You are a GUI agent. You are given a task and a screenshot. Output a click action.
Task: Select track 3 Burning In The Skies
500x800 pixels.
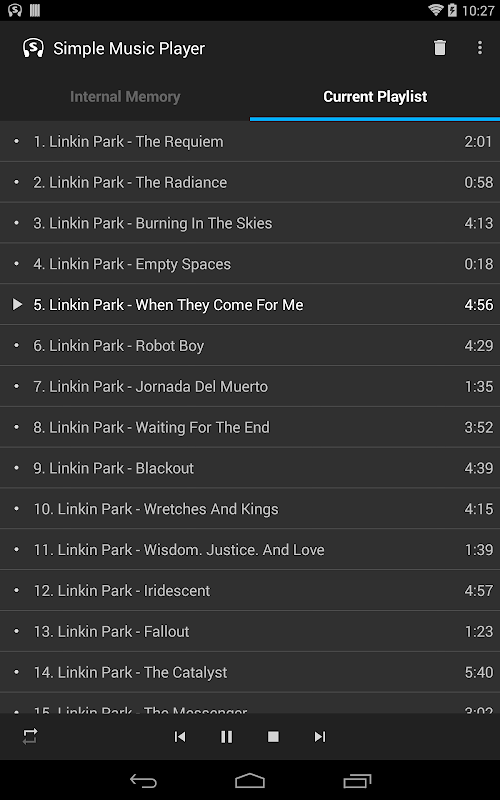coord(250,223)
